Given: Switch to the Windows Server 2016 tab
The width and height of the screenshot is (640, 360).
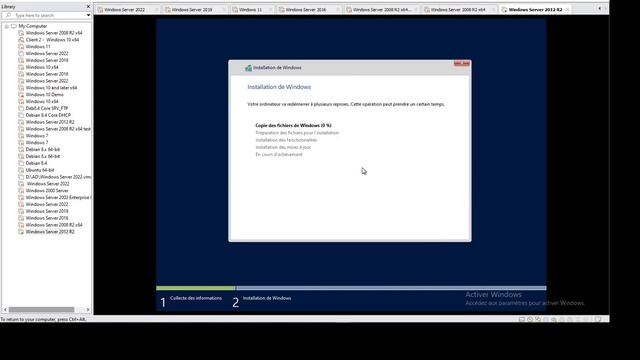Looking at the screenshot, I should tap(305, 9).
